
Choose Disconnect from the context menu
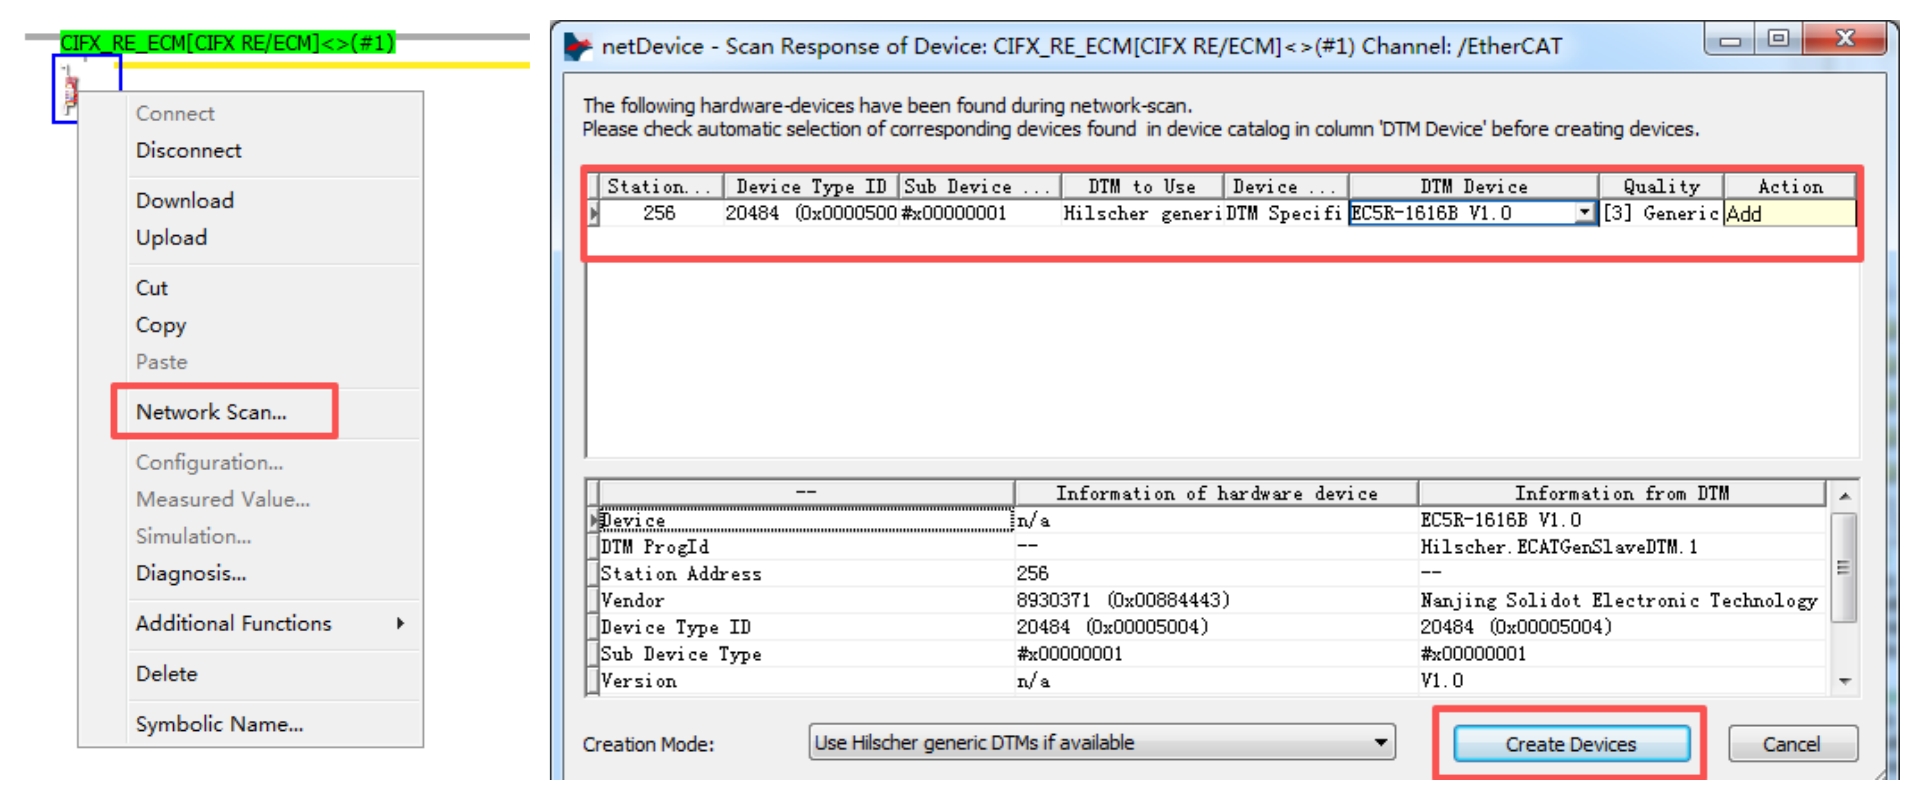coord(188,150)
